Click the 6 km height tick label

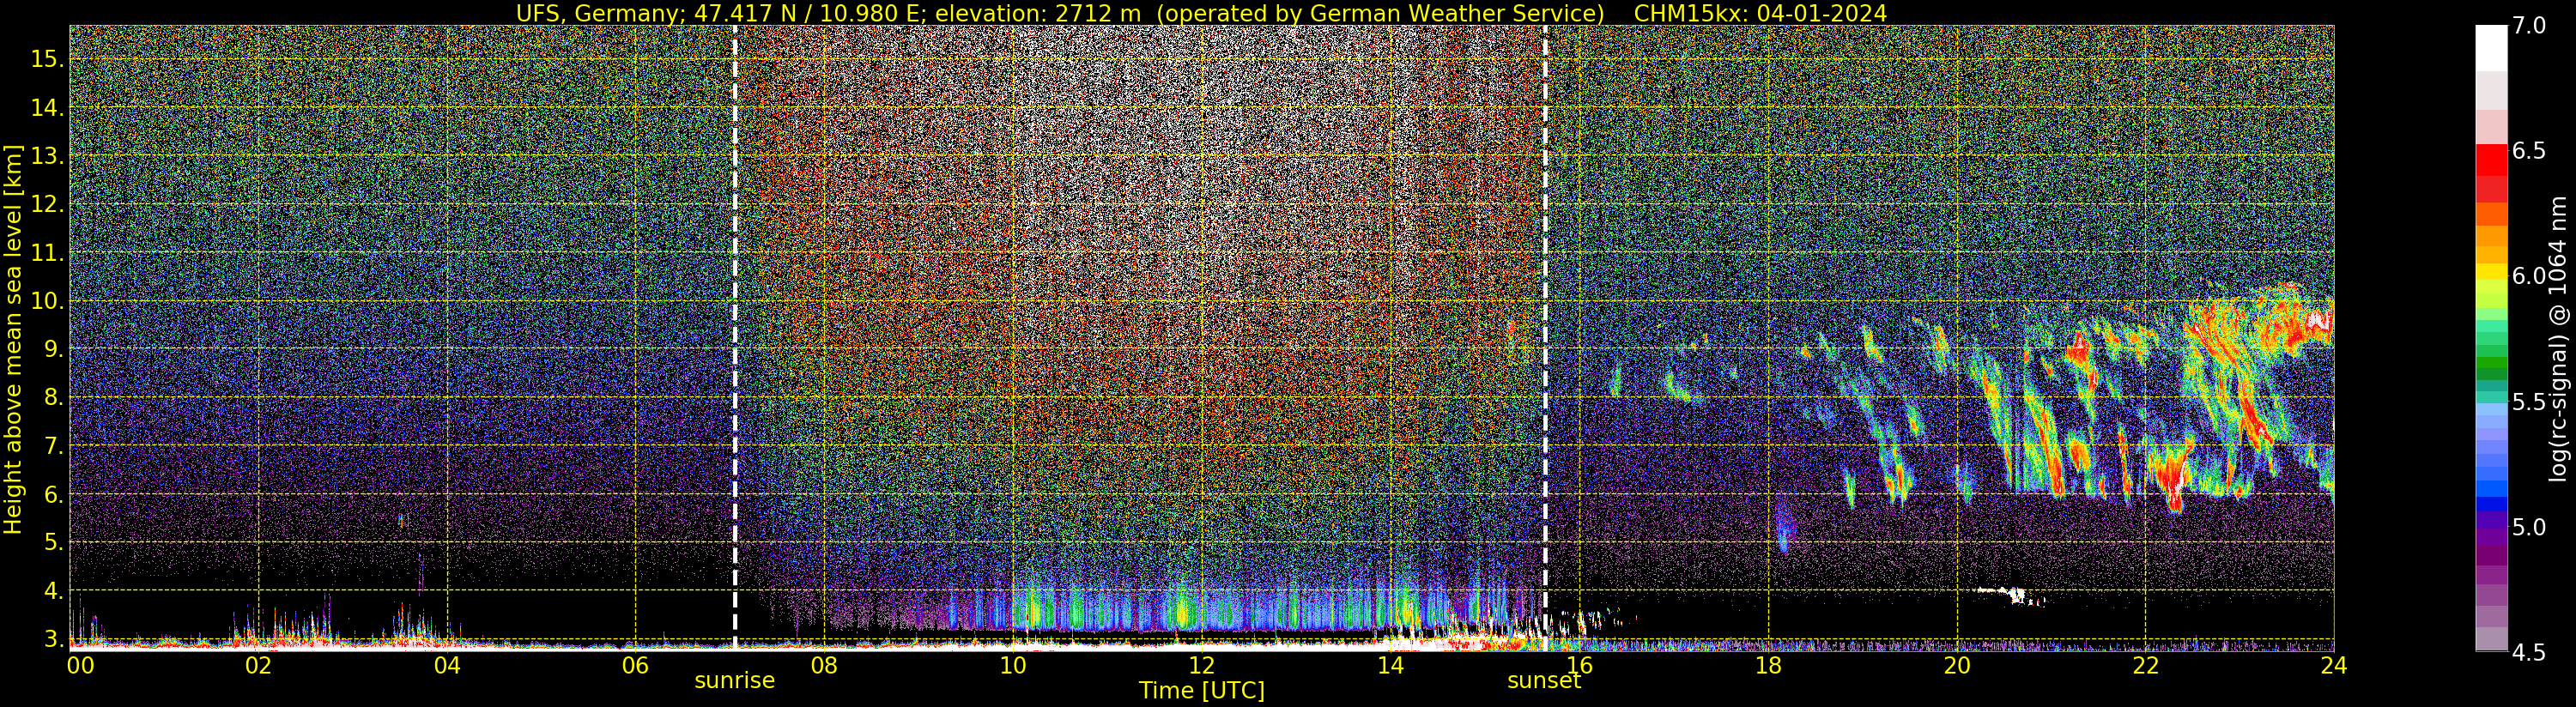coord(53,494)
